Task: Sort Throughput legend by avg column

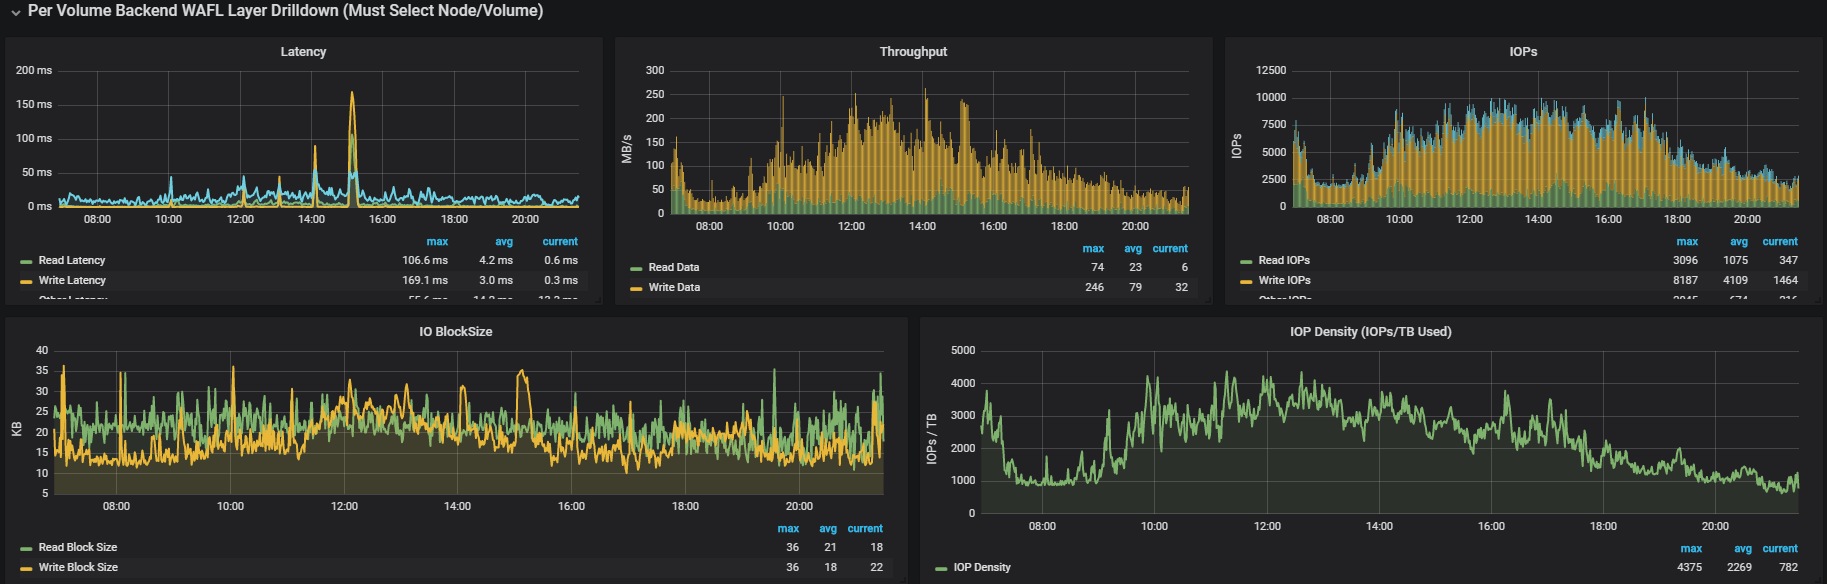Action: click(x=1132, y=249)
